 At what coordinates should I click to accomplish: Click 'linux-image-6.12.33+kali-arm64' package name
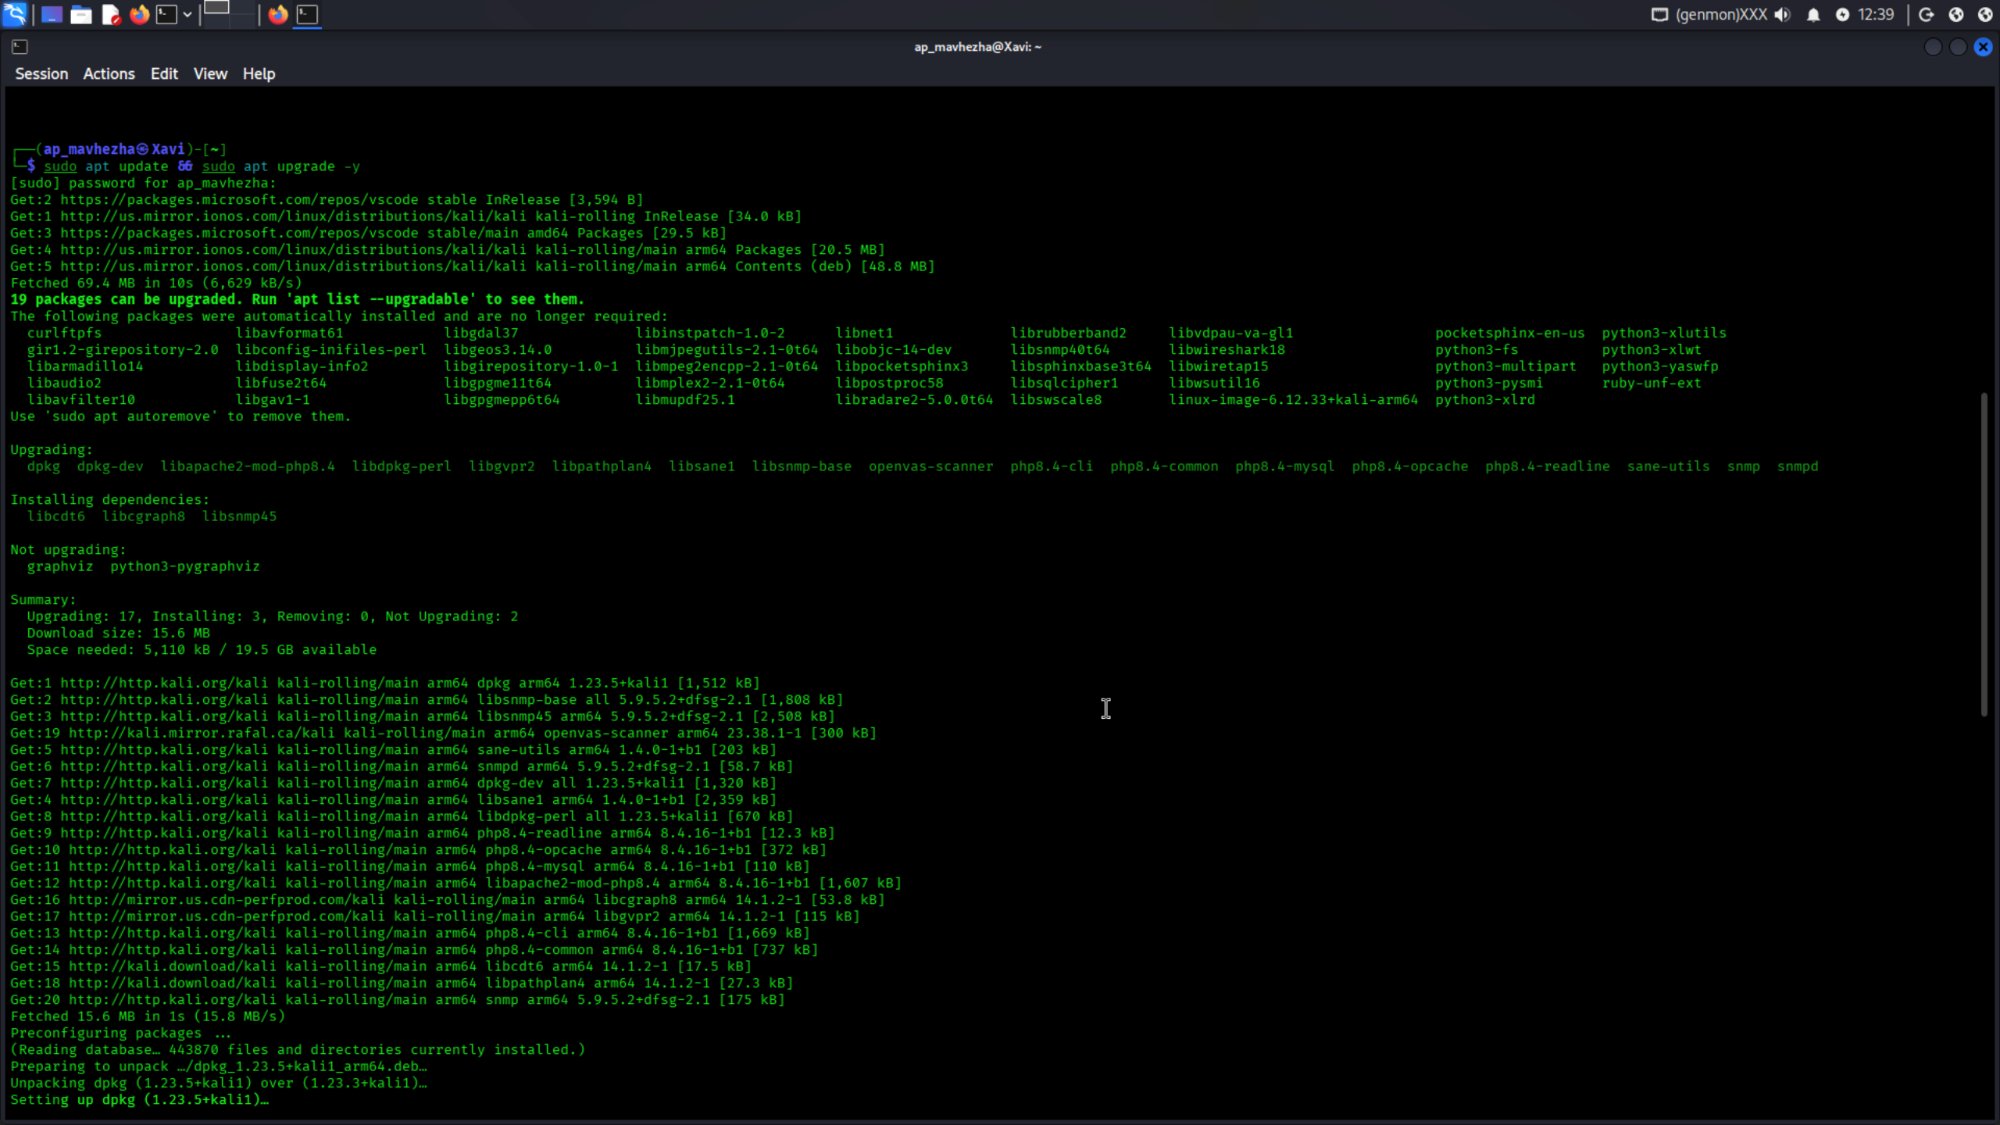click(x=1293, y=399)
